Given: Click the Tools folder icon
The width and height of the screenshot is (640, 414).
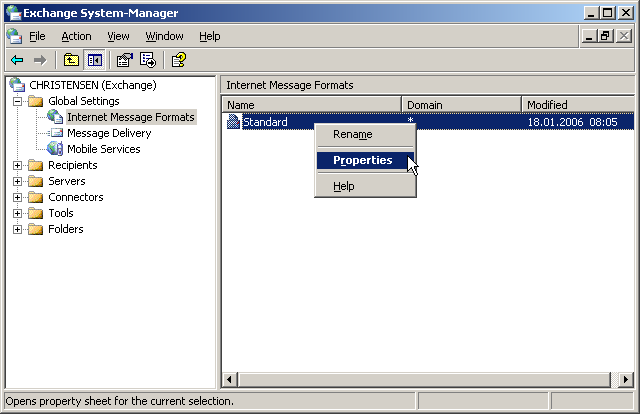Looking at the screenshot, I should (x=36, y=213).
